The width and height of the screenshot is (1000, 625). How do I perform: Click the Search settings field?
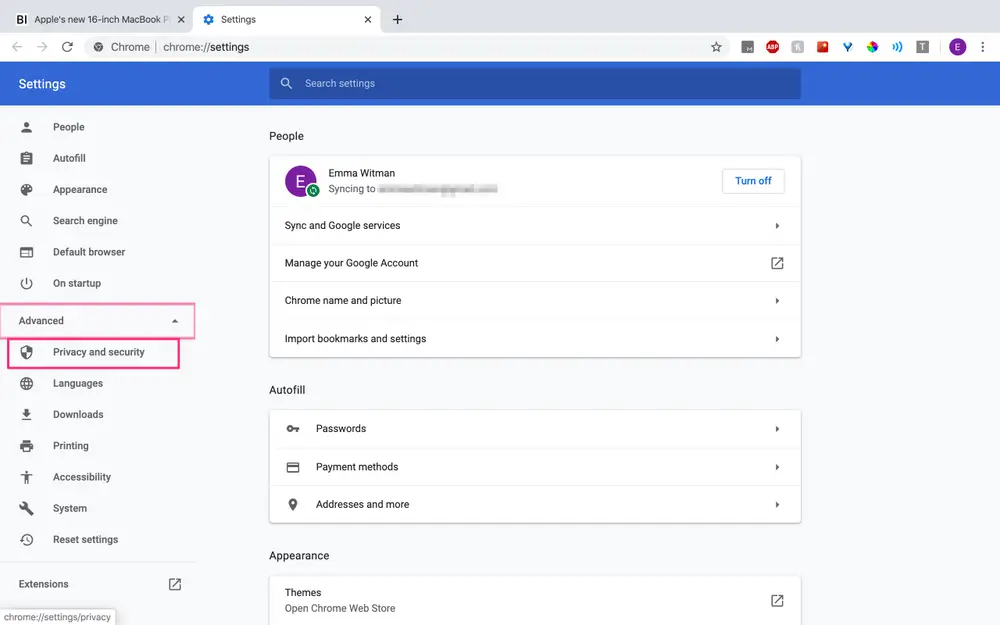(x=535, y=84)
